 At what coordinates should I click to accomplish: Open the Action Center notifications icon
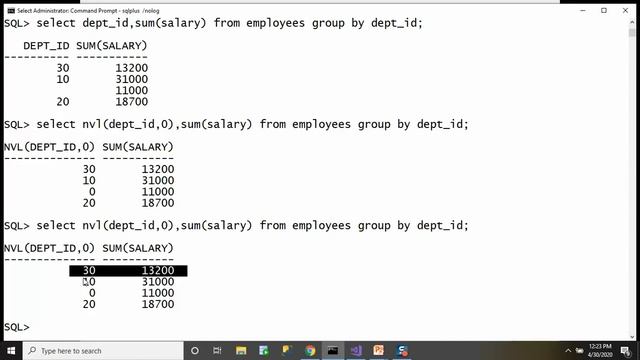[625, 351]
